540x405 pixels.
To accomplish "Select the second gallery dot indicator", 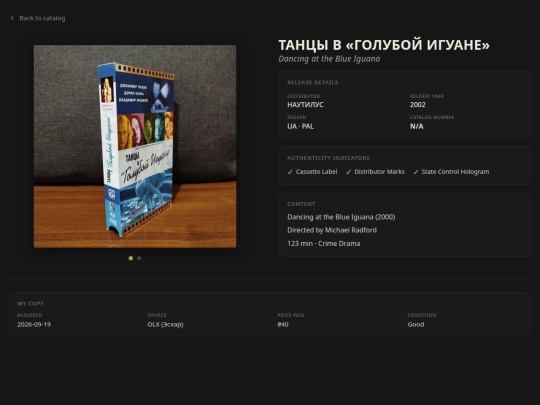I will pyautogui.click(x=139, y=258).
